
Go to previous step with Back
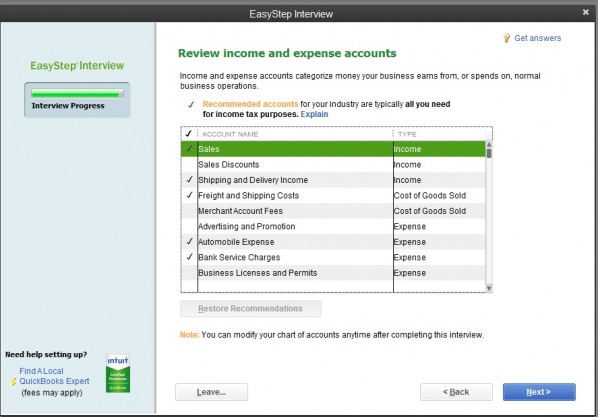click(456, 392)
